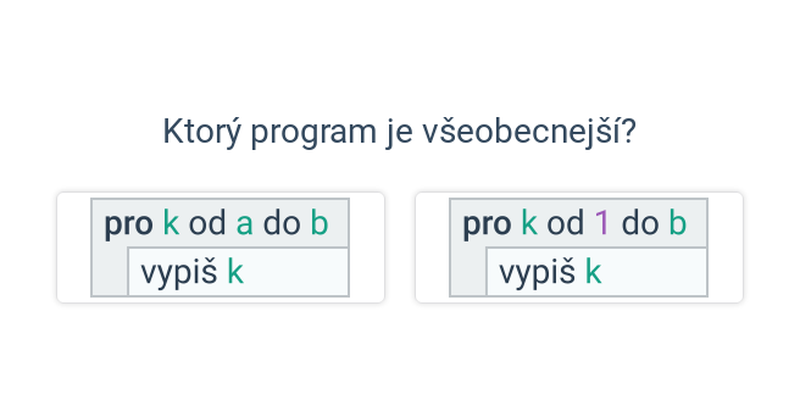Click the question text 'Ktorý program je všeobecnejší?'
800x400 pixels.
[399, 132]
